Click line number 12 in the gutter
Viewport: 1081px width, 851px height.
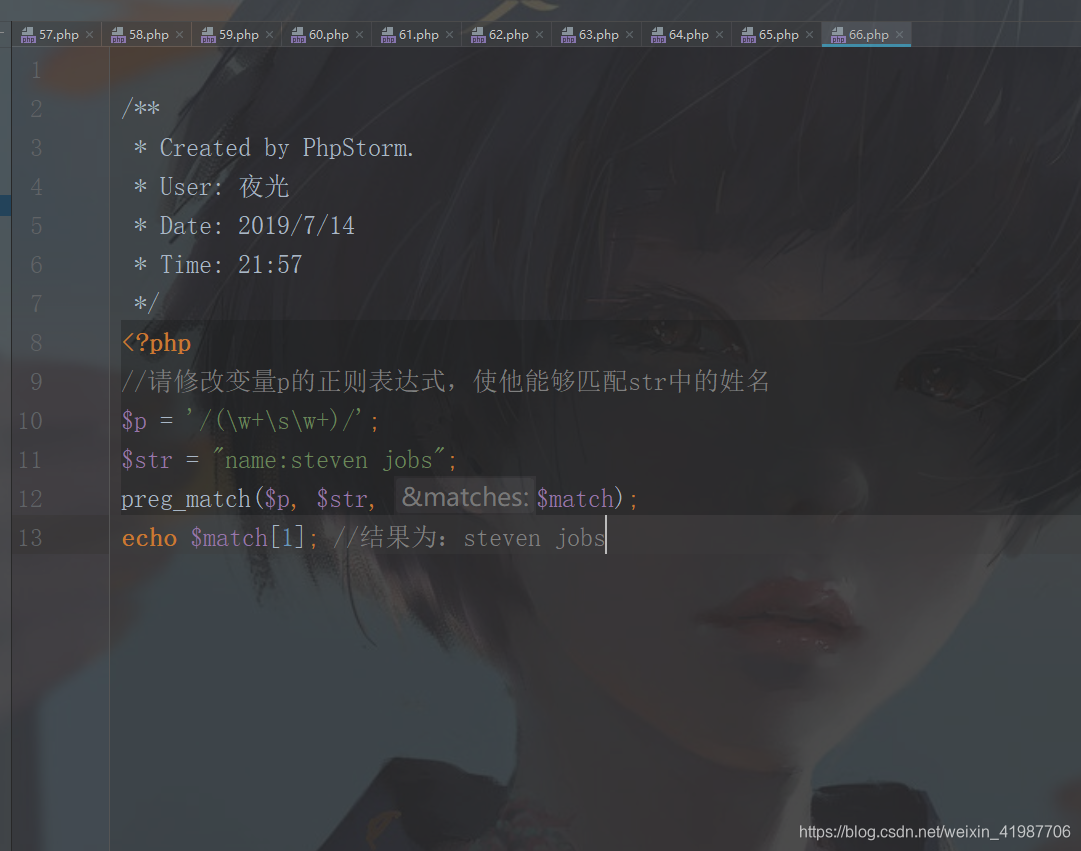click(x=30, y=499)
